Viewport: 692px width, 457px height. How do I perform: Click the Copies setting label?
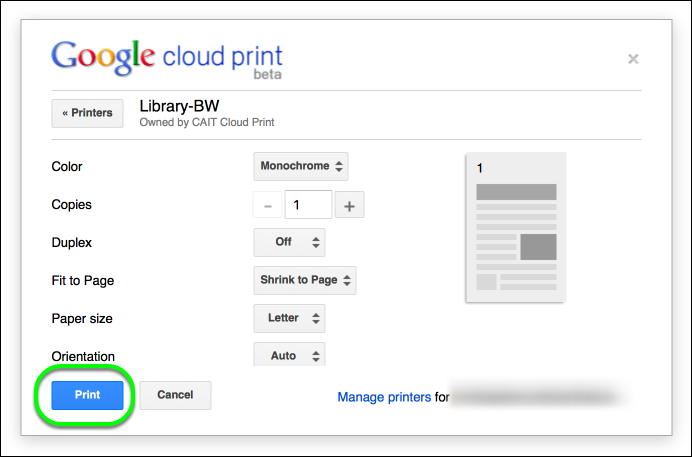(71, 205)
